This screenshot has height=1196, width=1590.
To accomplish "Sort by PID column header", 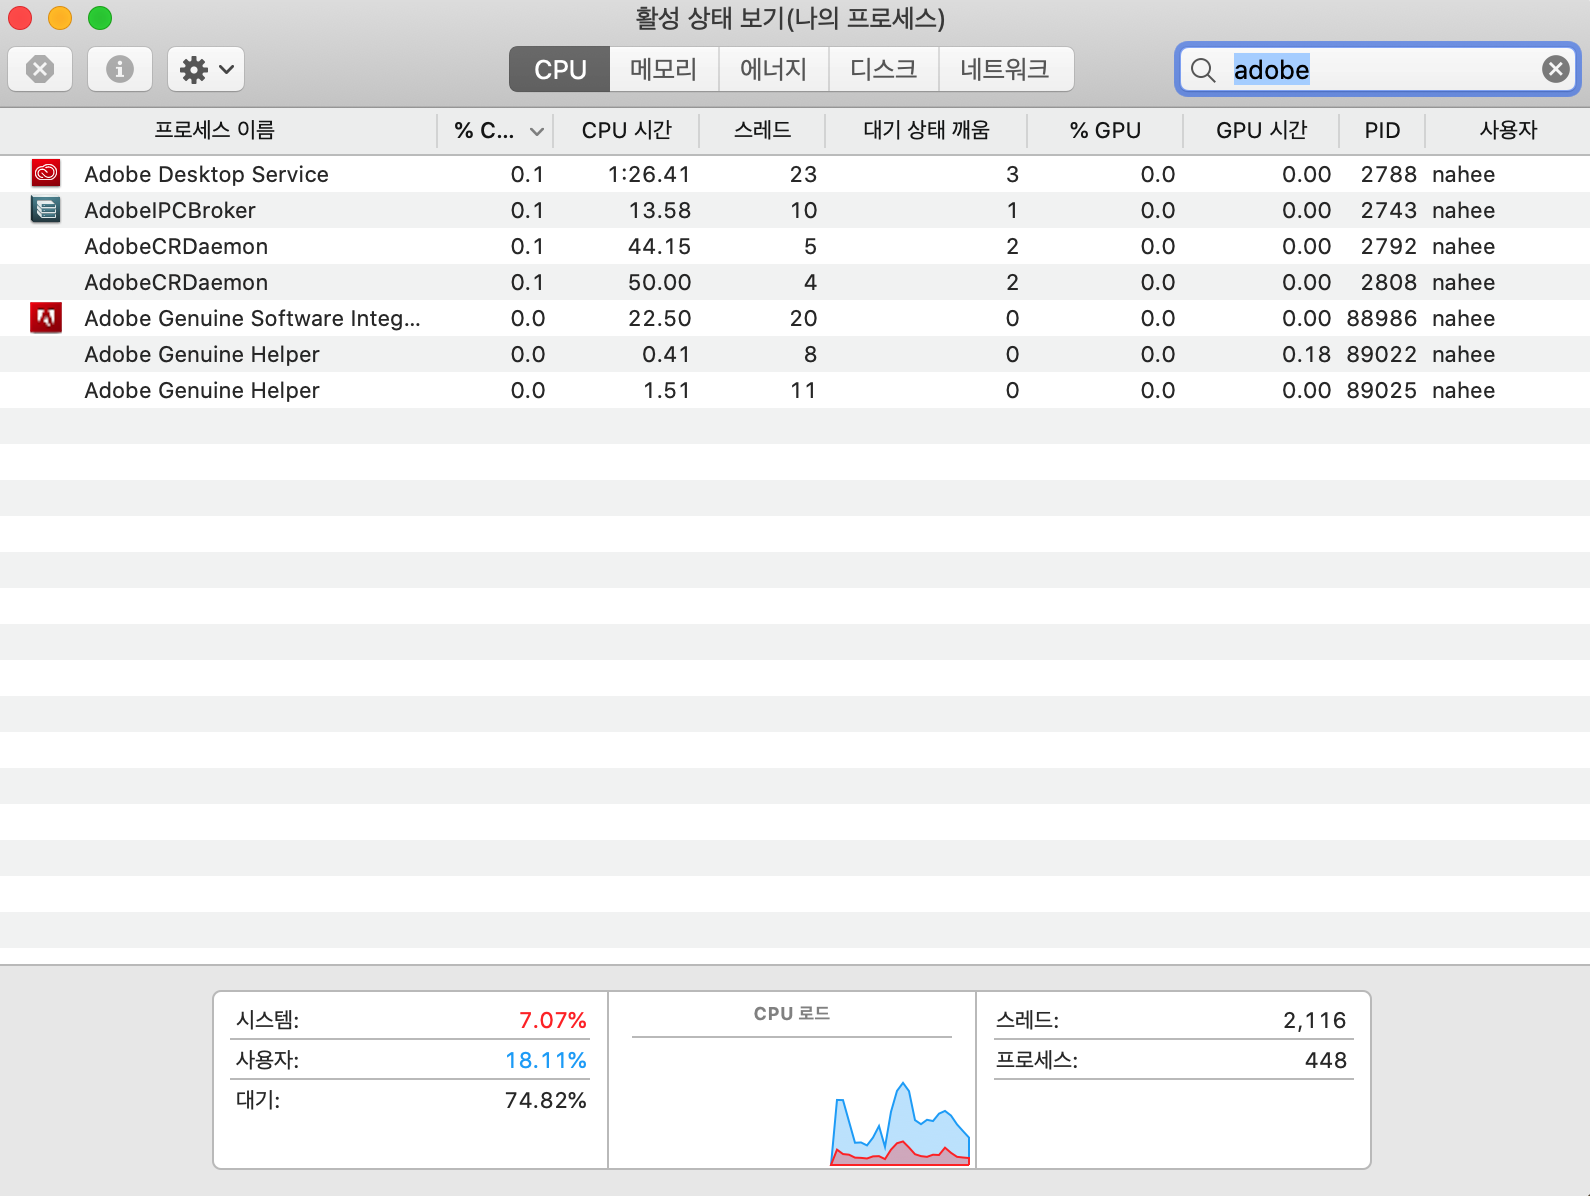I will pos(1383,130).
